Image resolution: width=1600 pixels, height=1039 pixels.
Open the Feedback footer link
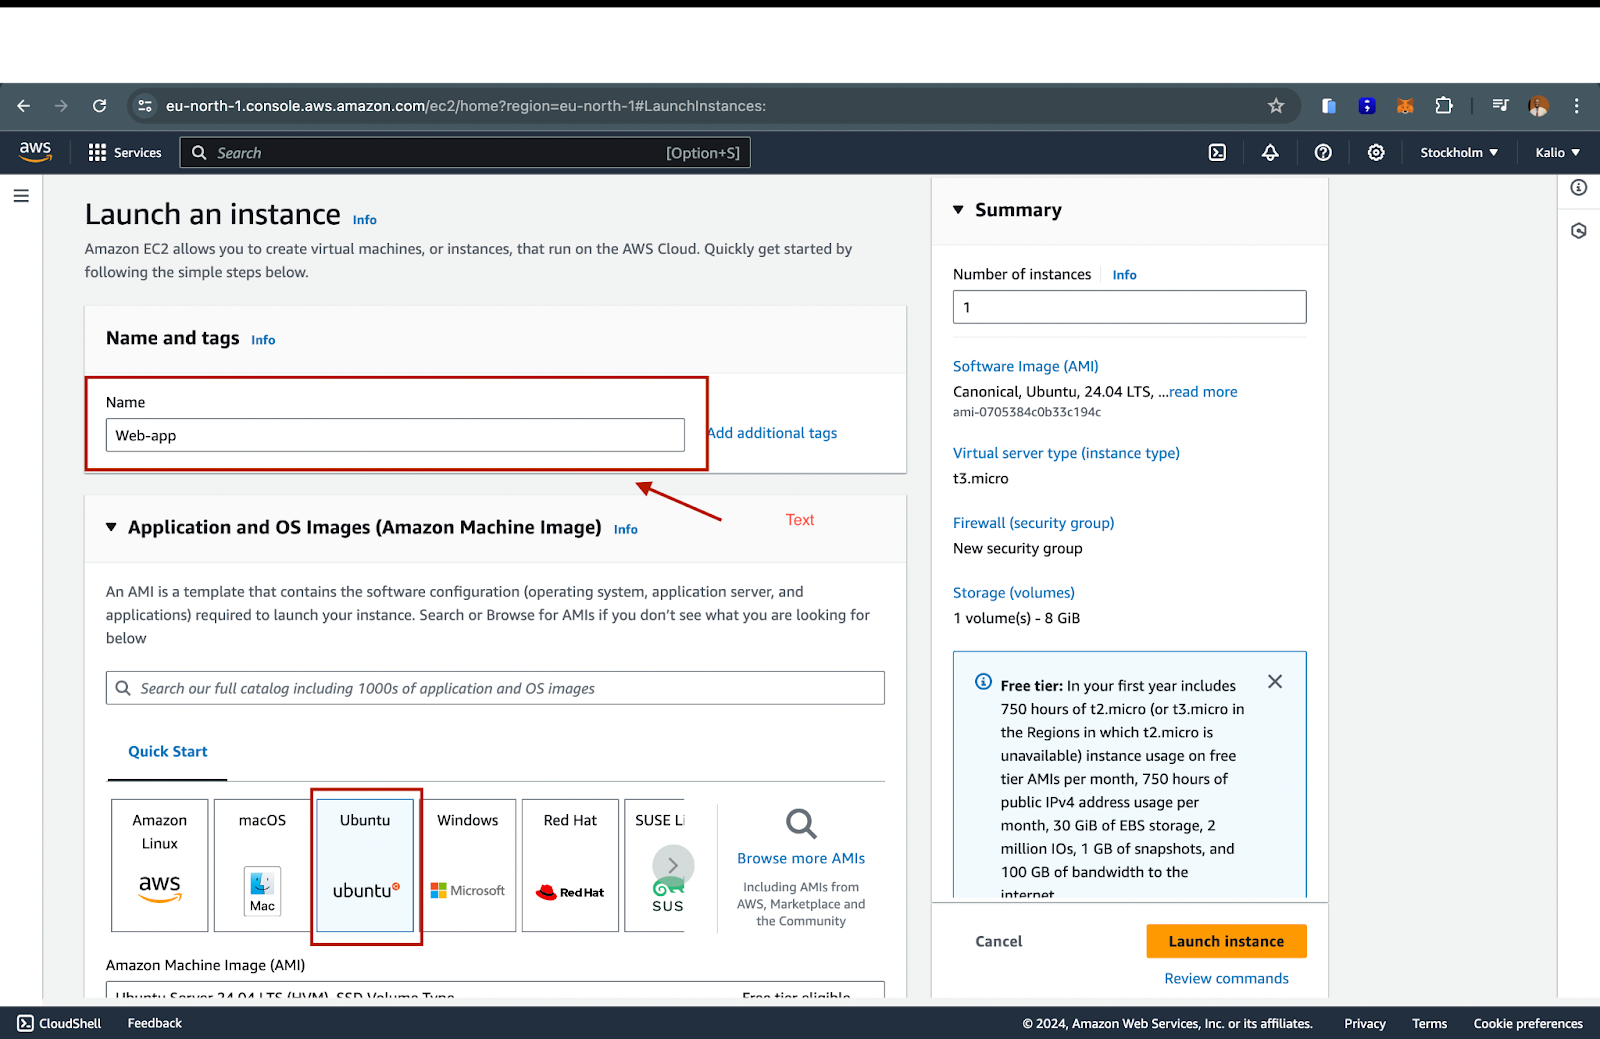[x=155, y=1024]
